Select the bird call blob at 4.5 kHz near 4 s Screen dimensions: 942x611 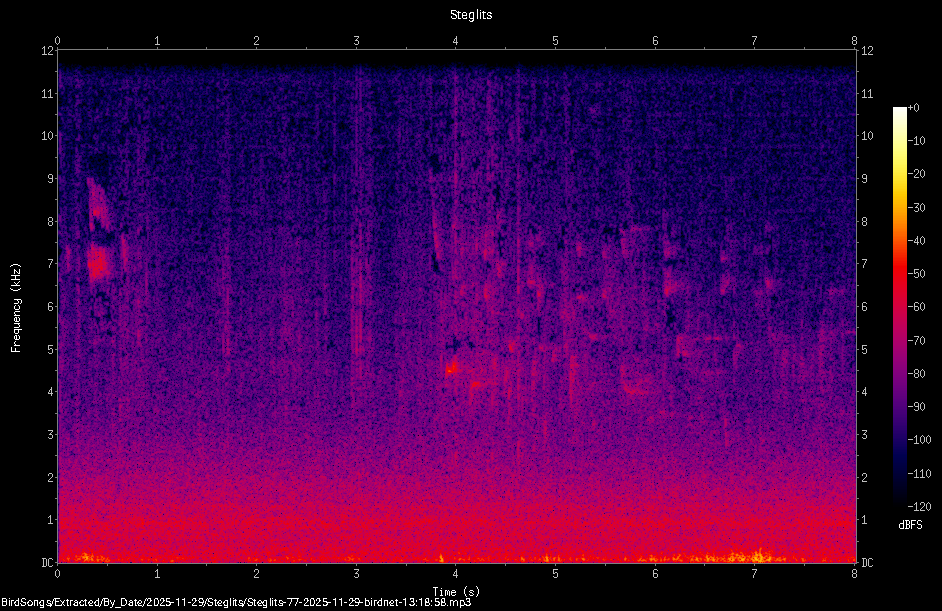click(x=452, y=367)
